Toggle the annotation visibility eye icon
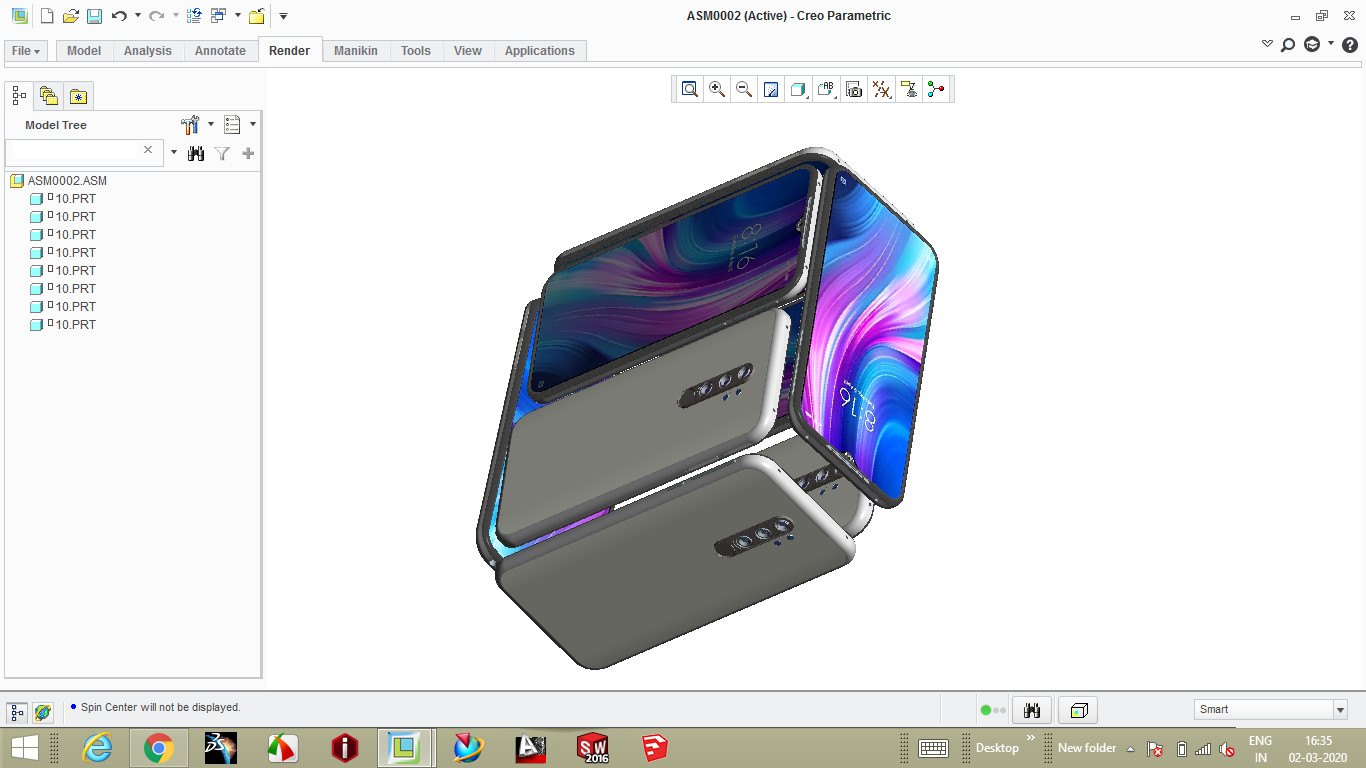The height and width of the screenshot is (768, 1366). [909, 89]
